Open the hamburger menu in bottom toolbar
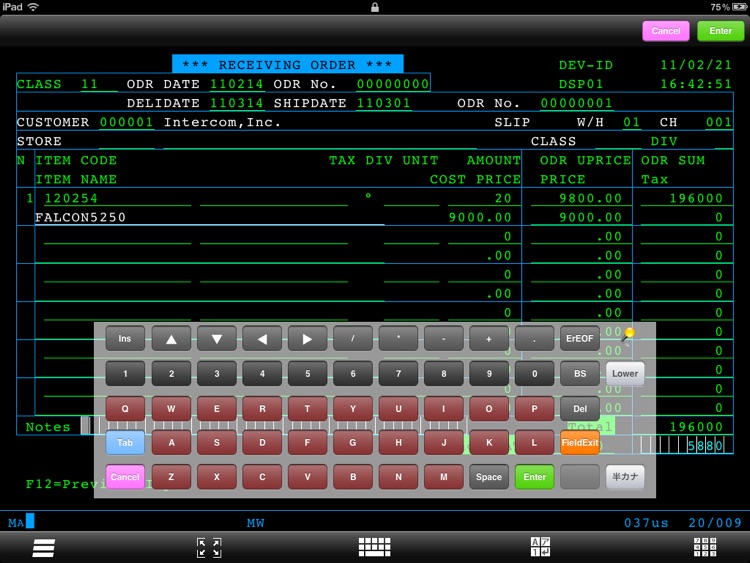750x563 pixels. (44, 547)
